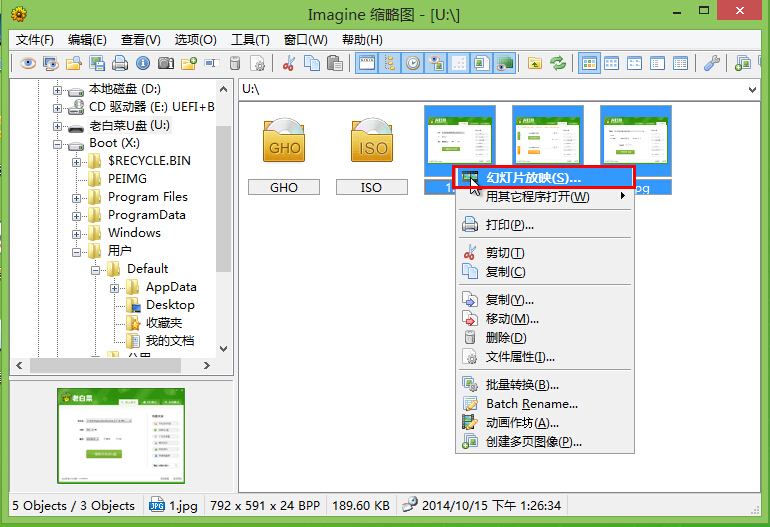Toggle the dotted grid toolbar button

pyautogui.click(x=459, y=63)
